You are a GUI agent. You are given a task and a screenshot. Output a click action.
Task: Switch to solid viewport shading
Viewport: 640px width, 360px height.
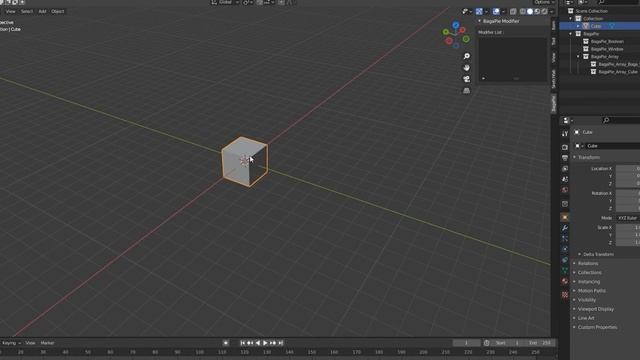coord(530,11)
